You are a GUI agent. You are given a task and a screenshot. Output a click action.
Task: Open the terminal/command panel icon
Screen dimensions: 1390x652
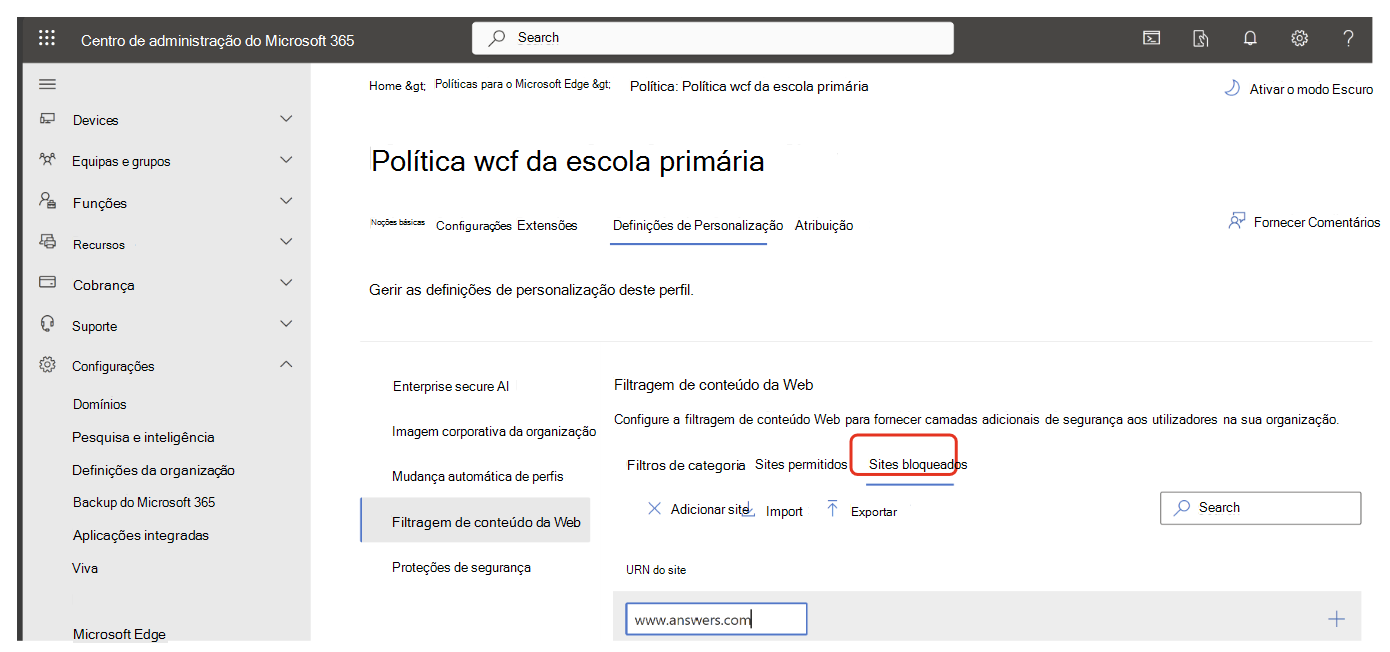[x=1151, y=37]
